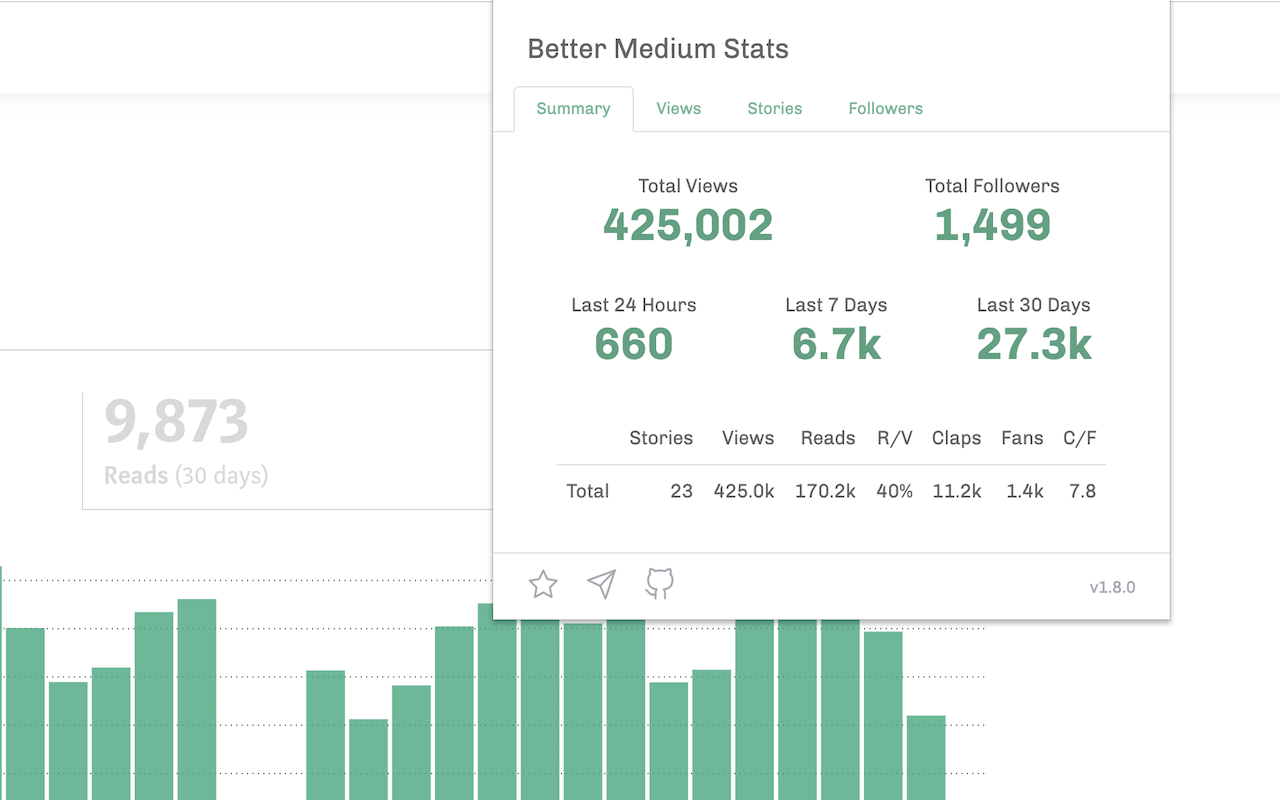1280x800 pixels.
Task: Click the 425,002 total views value
Action: point(688,225)
